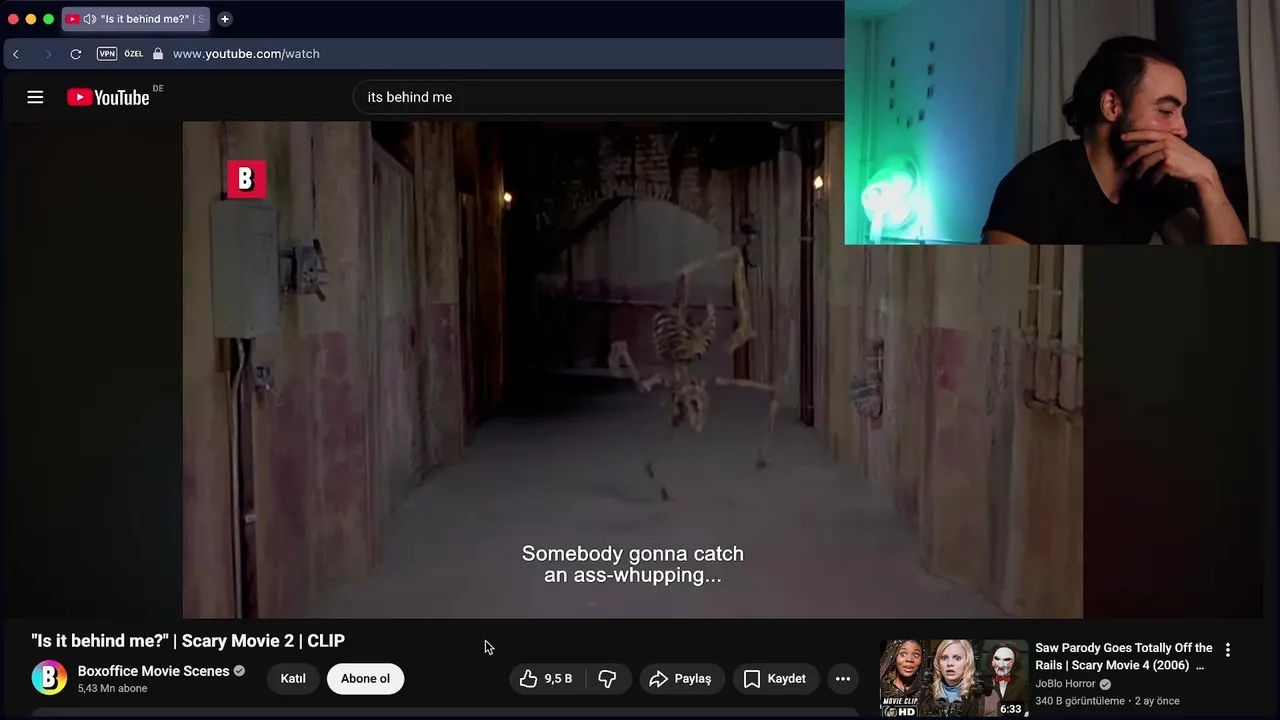
Task: Open options menu for Saw Parody video
Action: (1228, 650)
